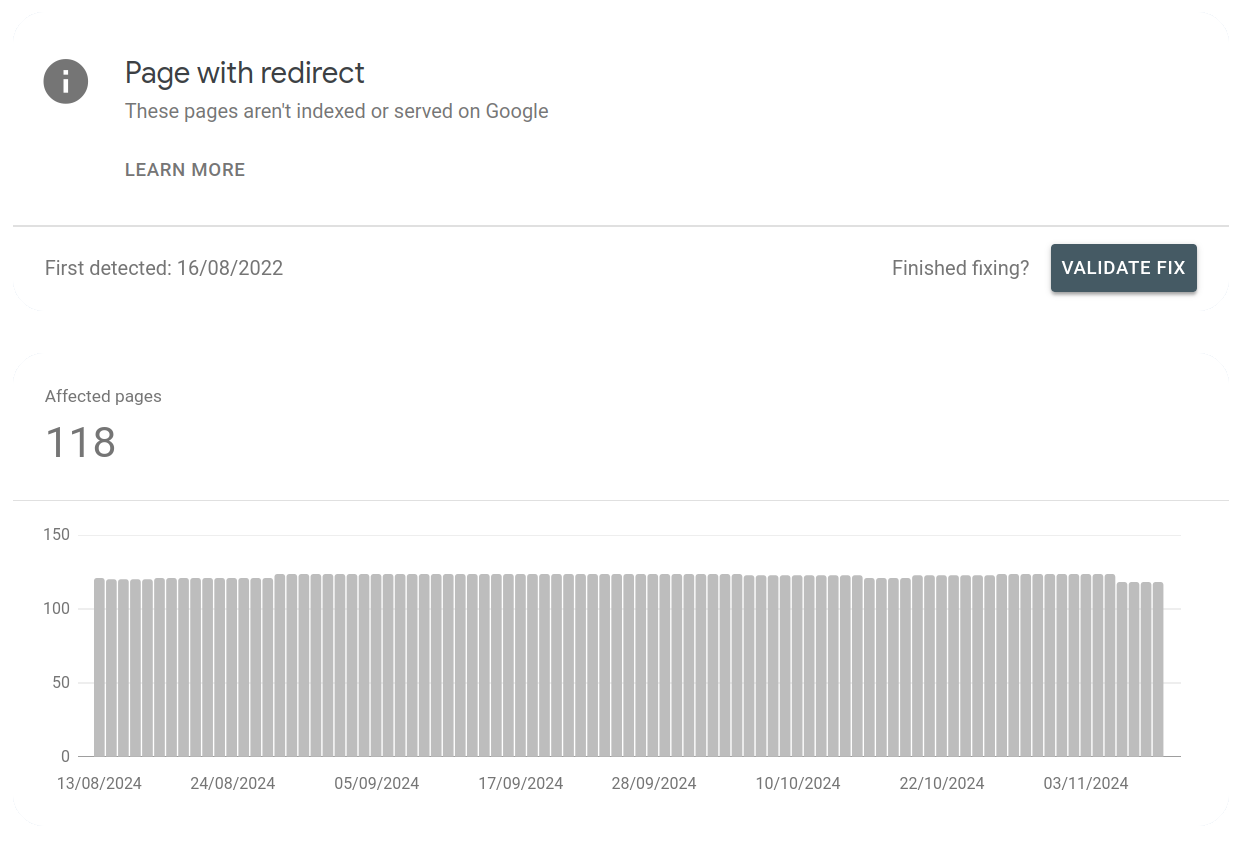This screenshot has height=843, width=1242.
Task: Click the 10/10/2024 axis date
Action: (798, 783)
